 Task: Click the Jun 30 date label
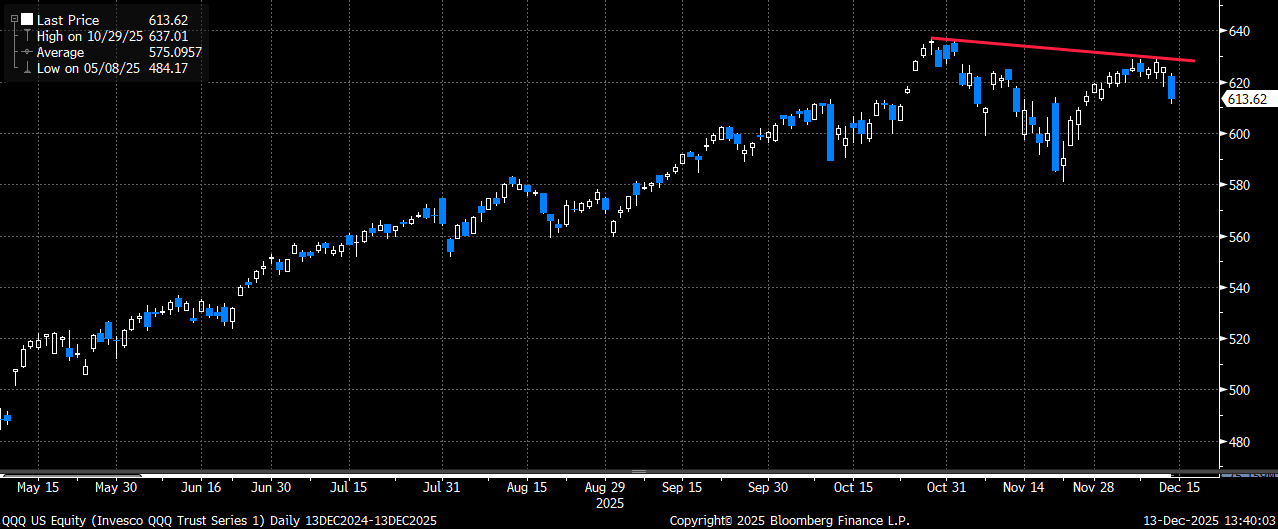point(270,488)
